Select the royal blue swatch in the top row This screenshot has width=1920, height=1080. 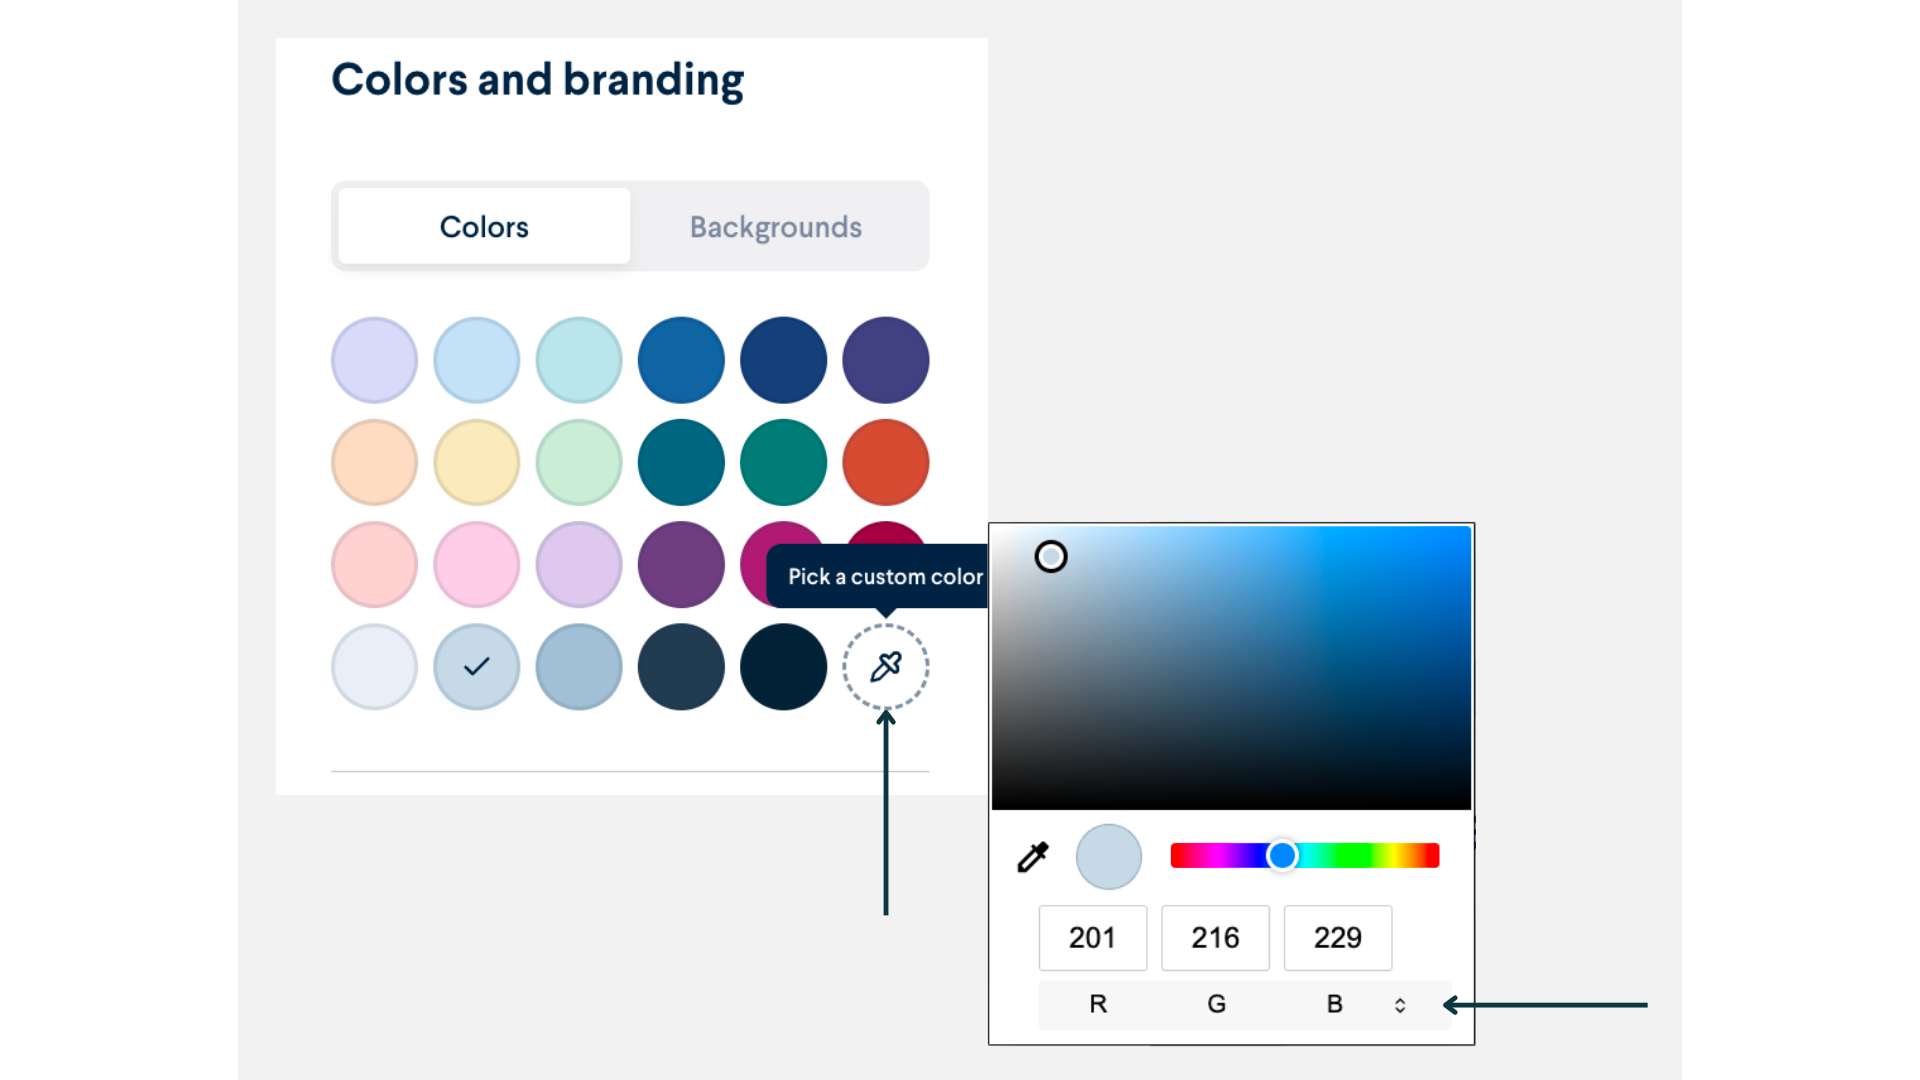680,360
